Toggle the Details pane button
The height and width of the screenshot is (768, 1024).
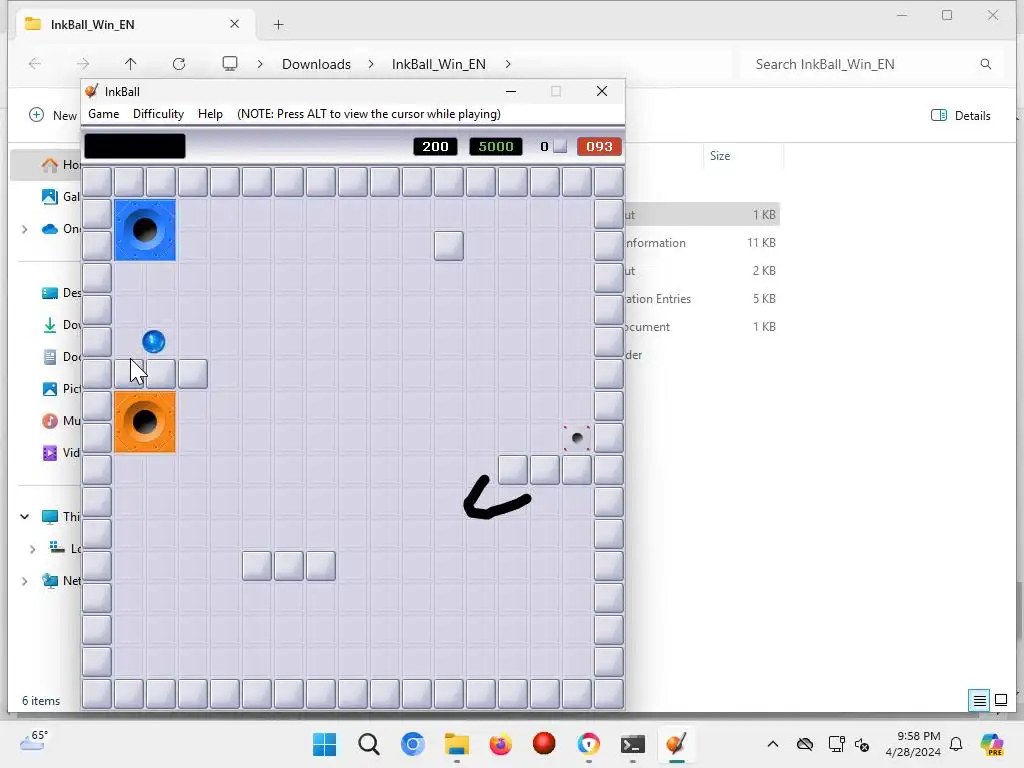tap(961, 116)
